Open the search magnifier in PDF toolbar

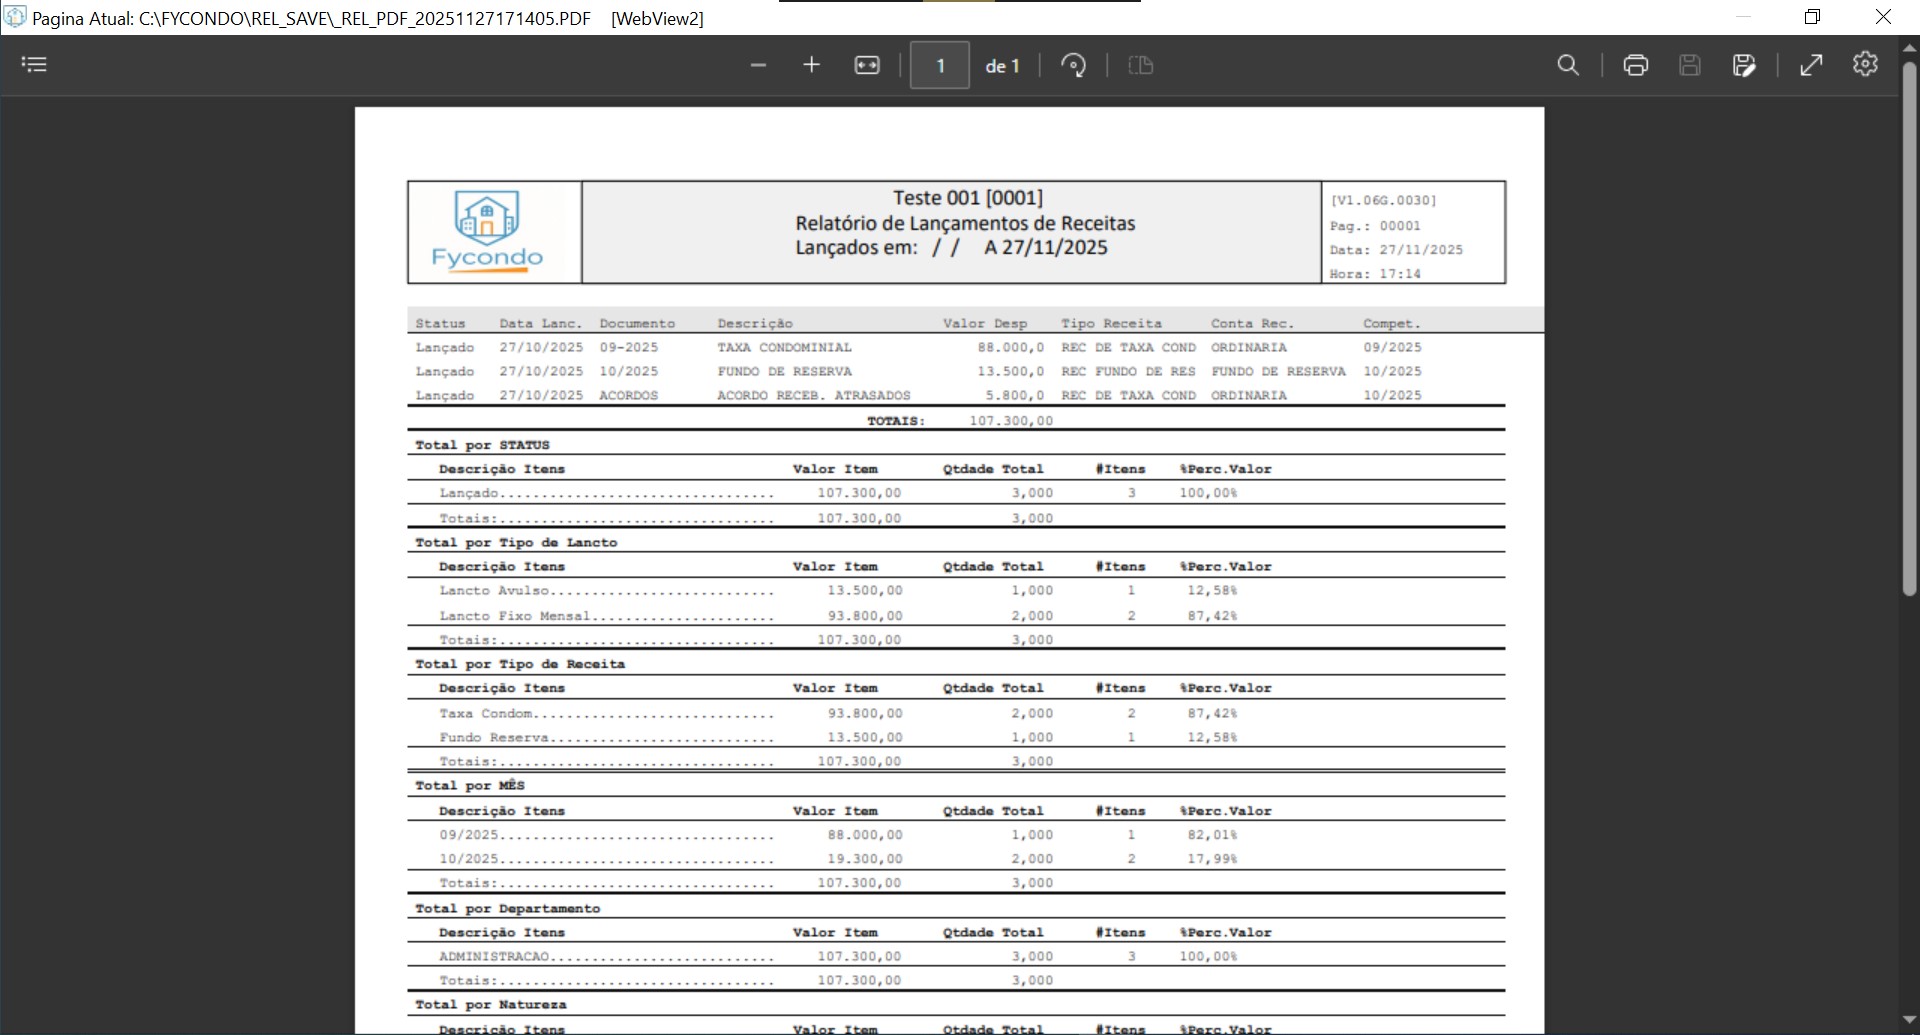(x=1568, y=66)
